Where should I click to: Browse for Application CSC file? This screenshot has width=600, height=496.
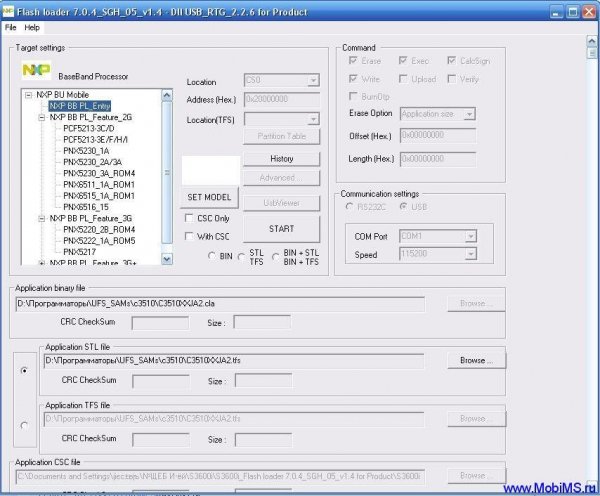pyautogui.click(x=476, y=476)
